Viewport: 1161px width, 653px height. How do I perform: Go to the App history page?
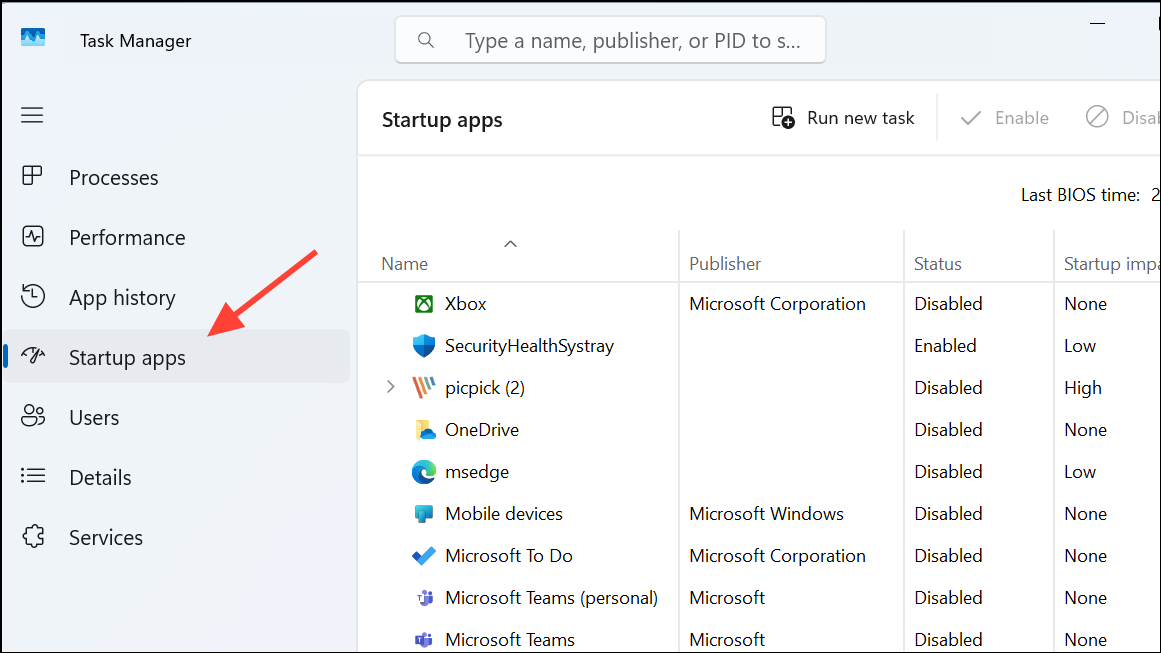pos(176,297)
